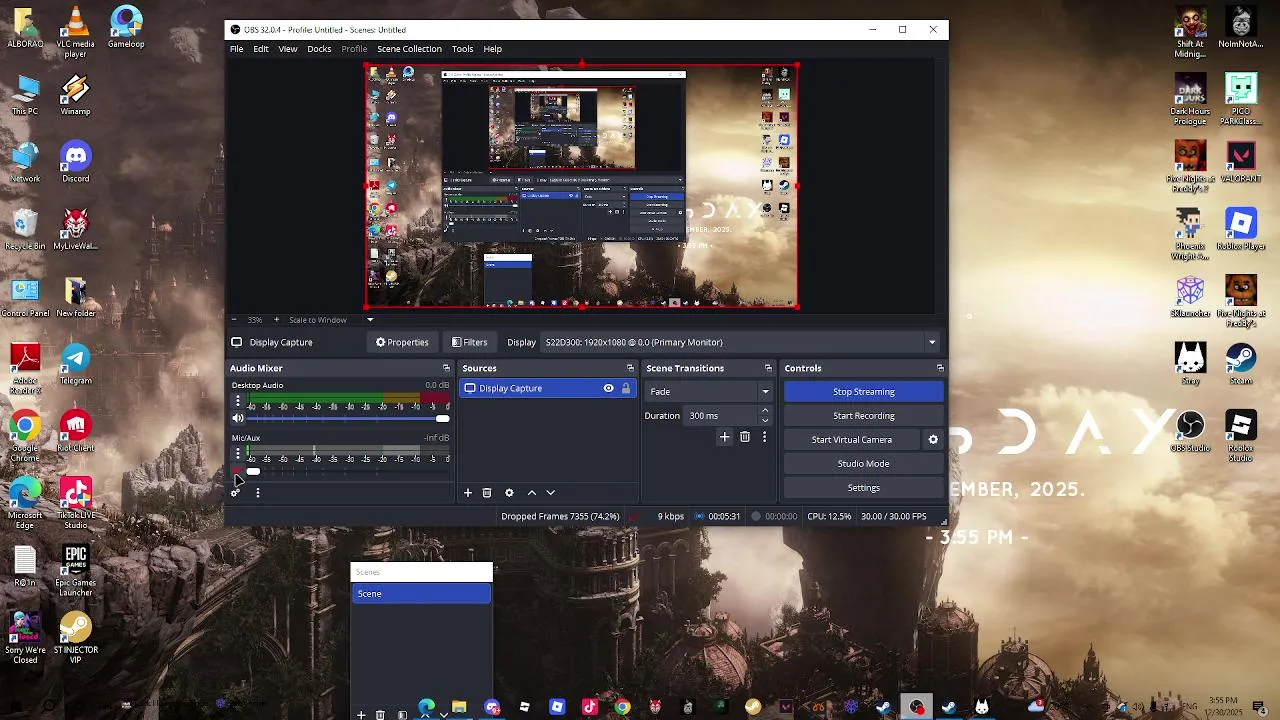Adjust the Desktop Audio volume slider
Screen dimensions: 1280x720
pos(348,419)
